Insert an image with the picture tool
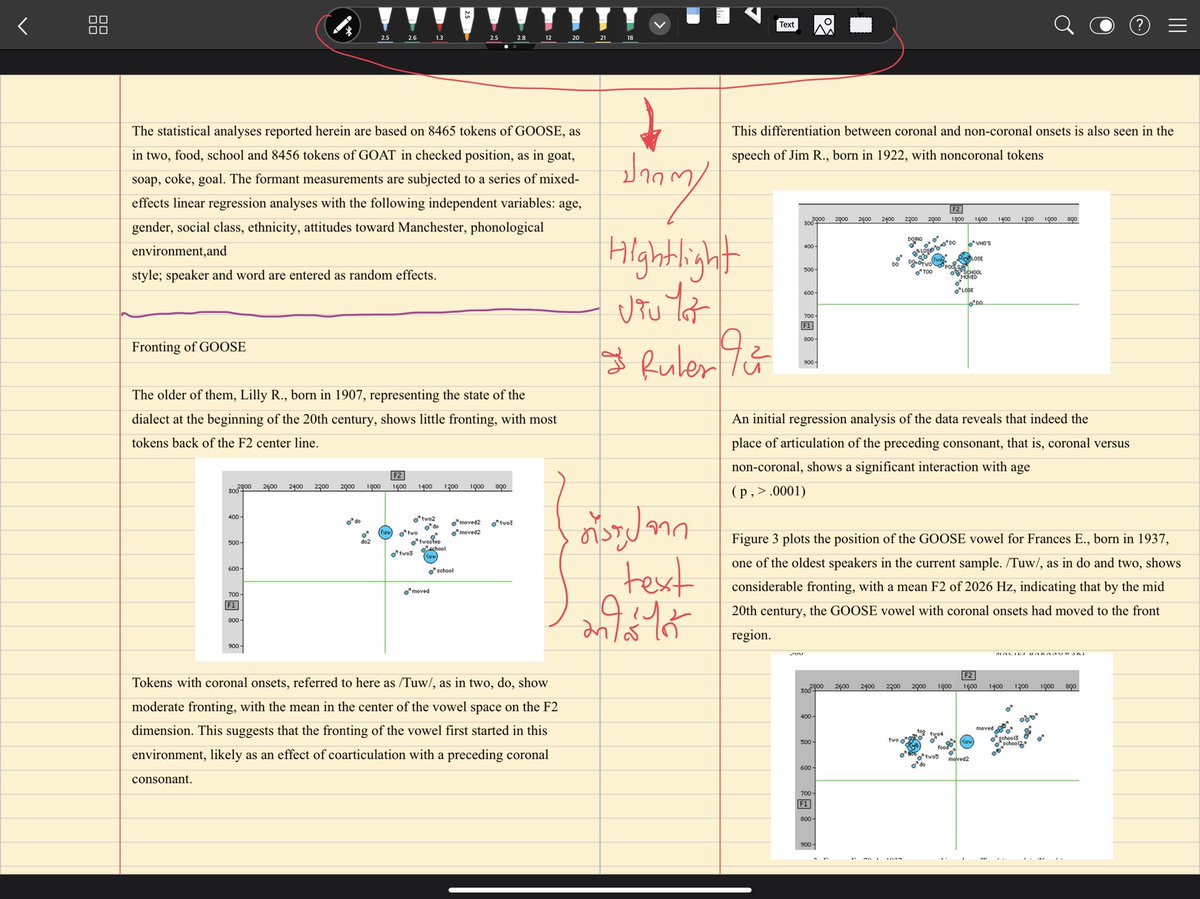1200x899 pixels. pyautogui.click(x=824, y=25)
